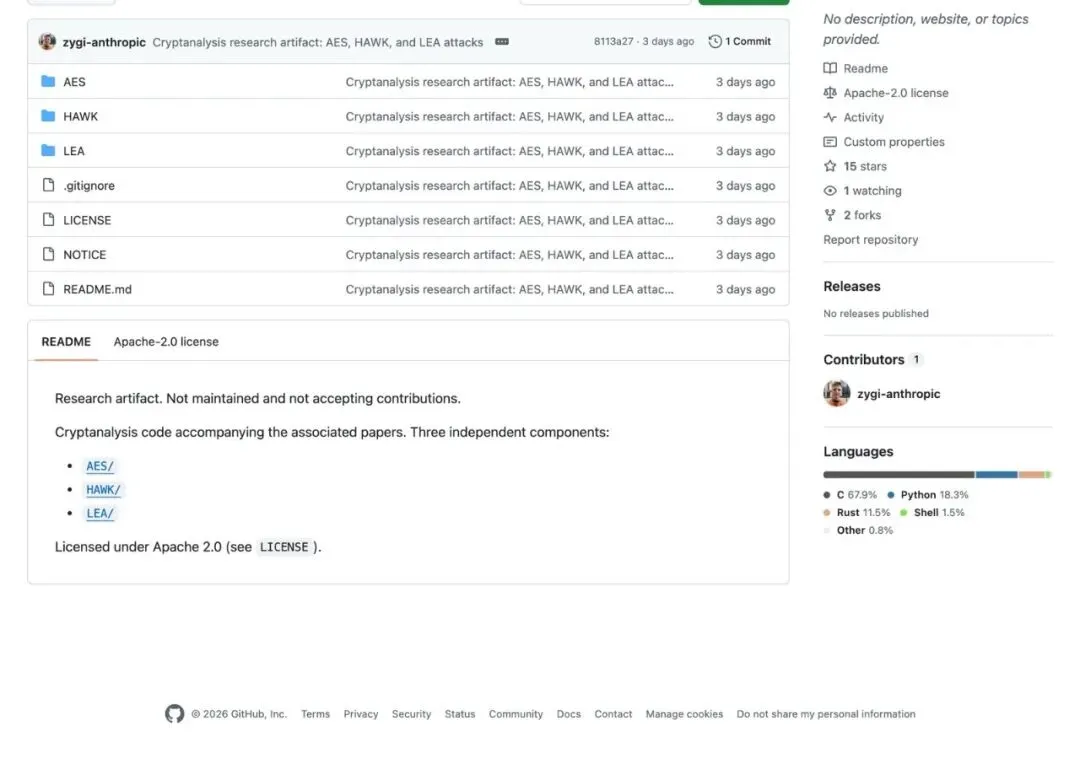Click the blue Python segment of language bar

996,475
